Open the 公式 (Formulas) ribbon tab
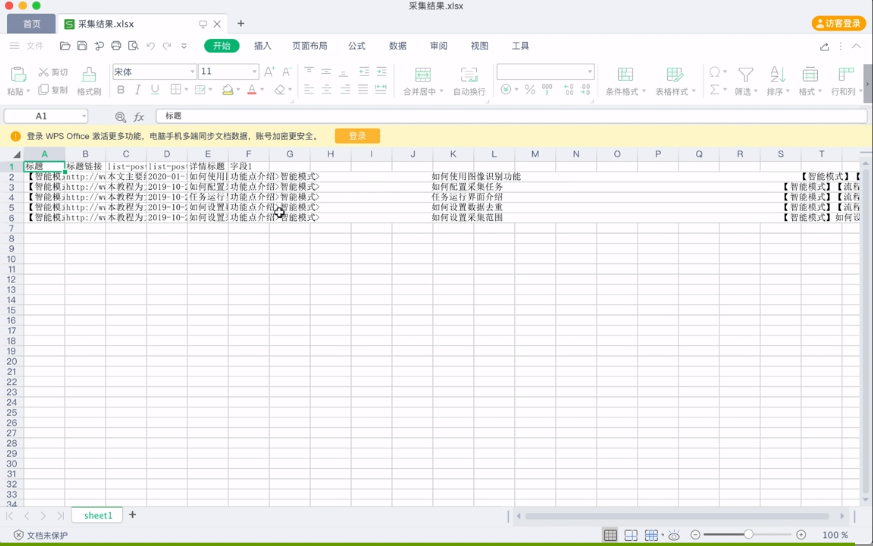873x546 pixels. 356,46
